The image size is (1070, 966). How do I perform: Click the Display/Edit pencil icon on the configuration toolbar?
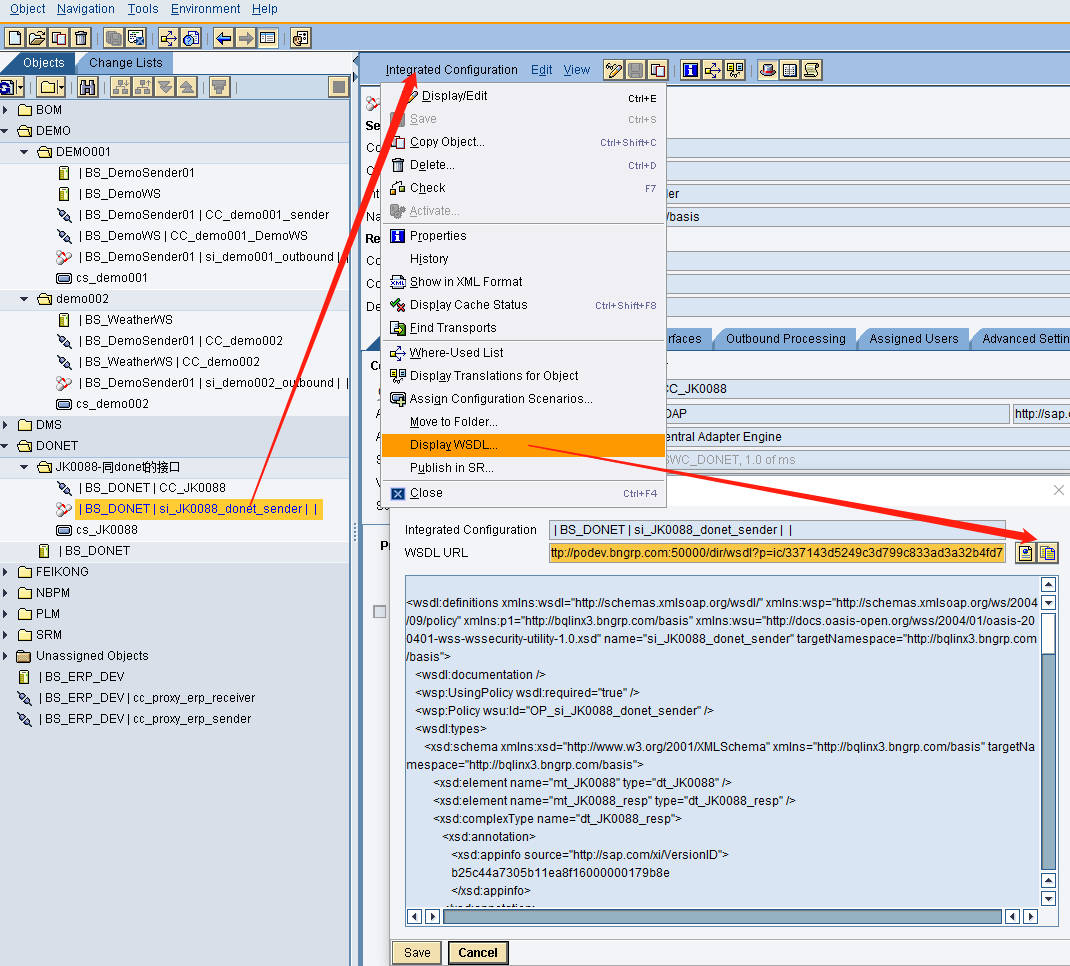pos(613,70)
